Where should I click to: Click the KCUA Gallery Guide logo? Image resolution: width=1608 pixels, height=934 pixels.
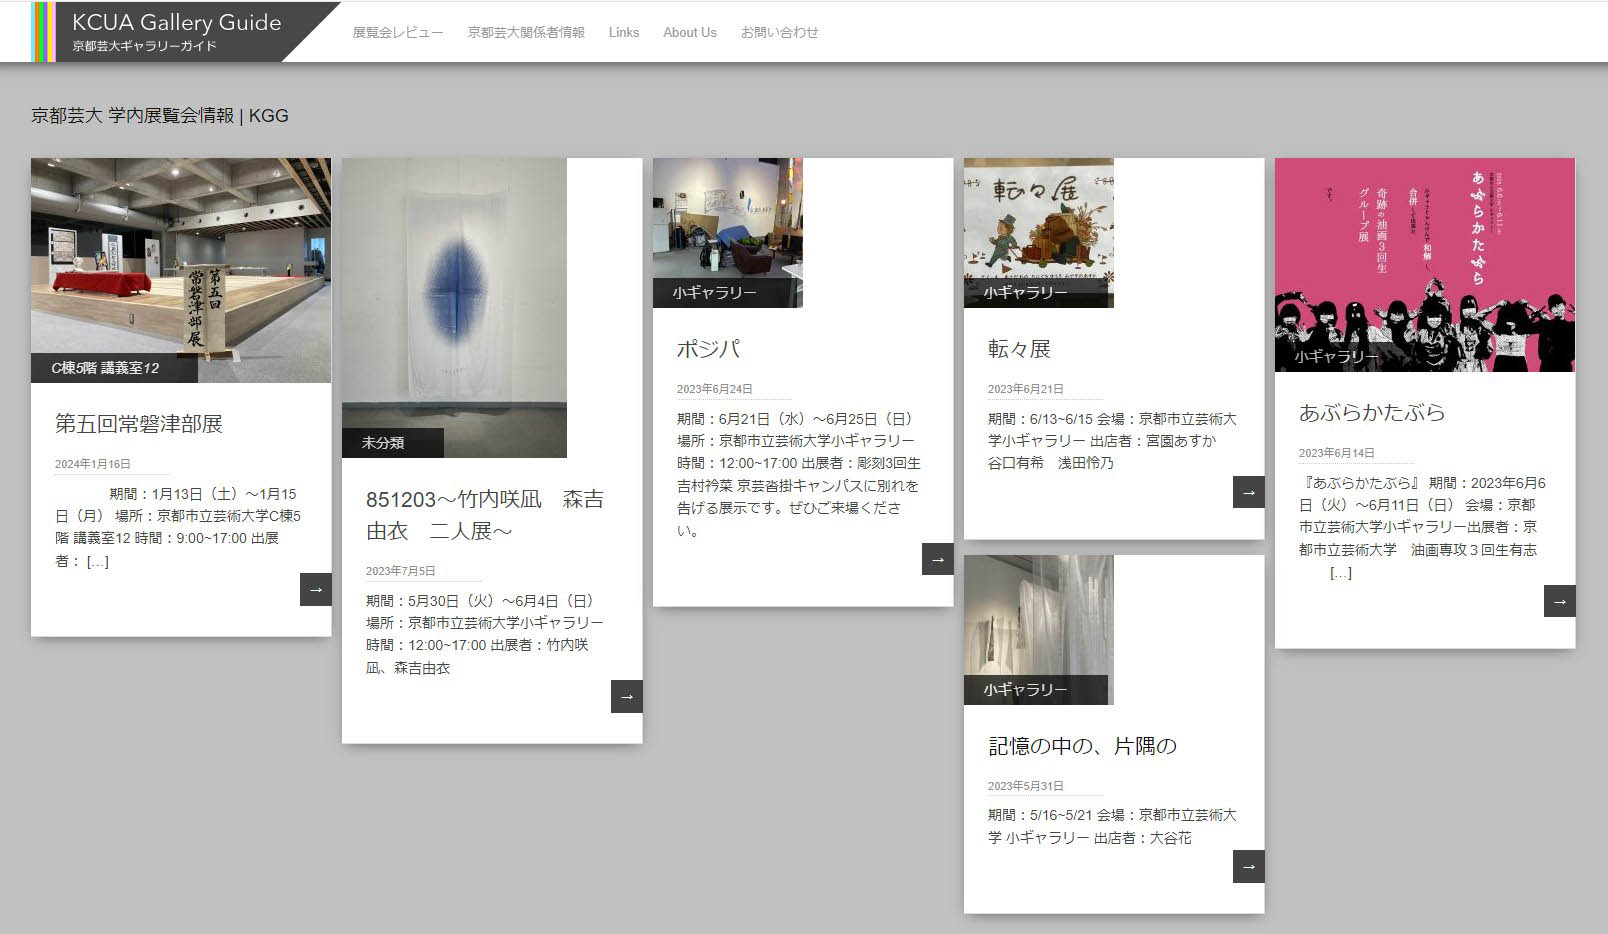[176, 32]
